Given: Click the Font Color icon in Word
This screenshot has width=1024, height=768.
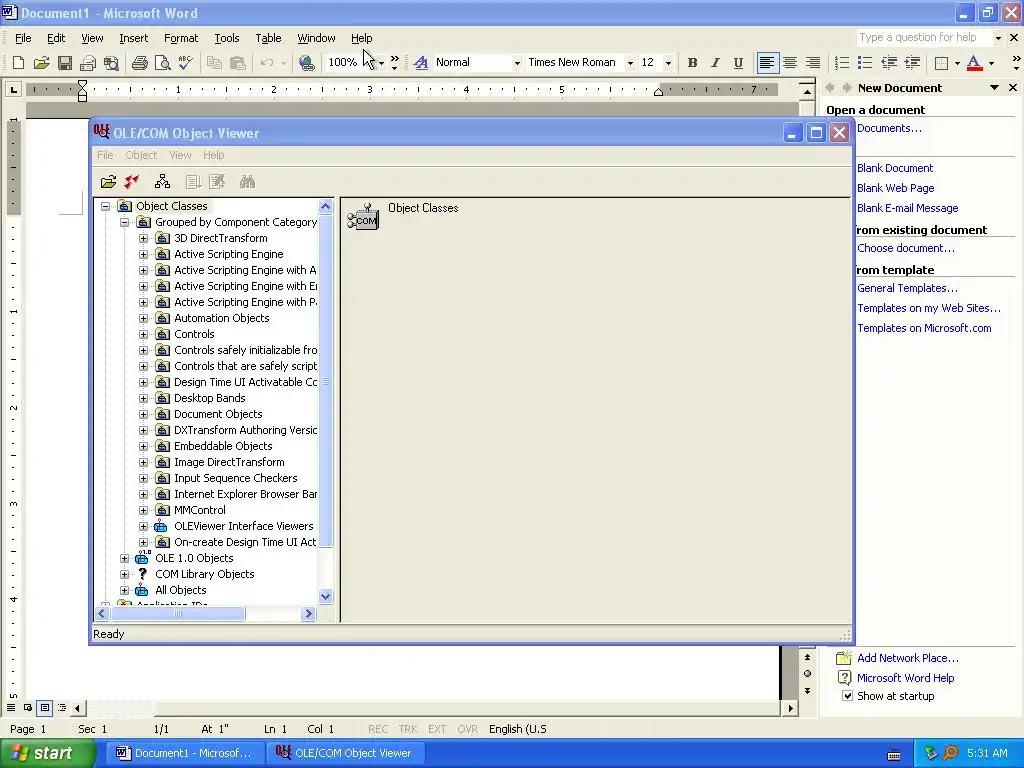Looking at the screenshot, I should 974,63.
